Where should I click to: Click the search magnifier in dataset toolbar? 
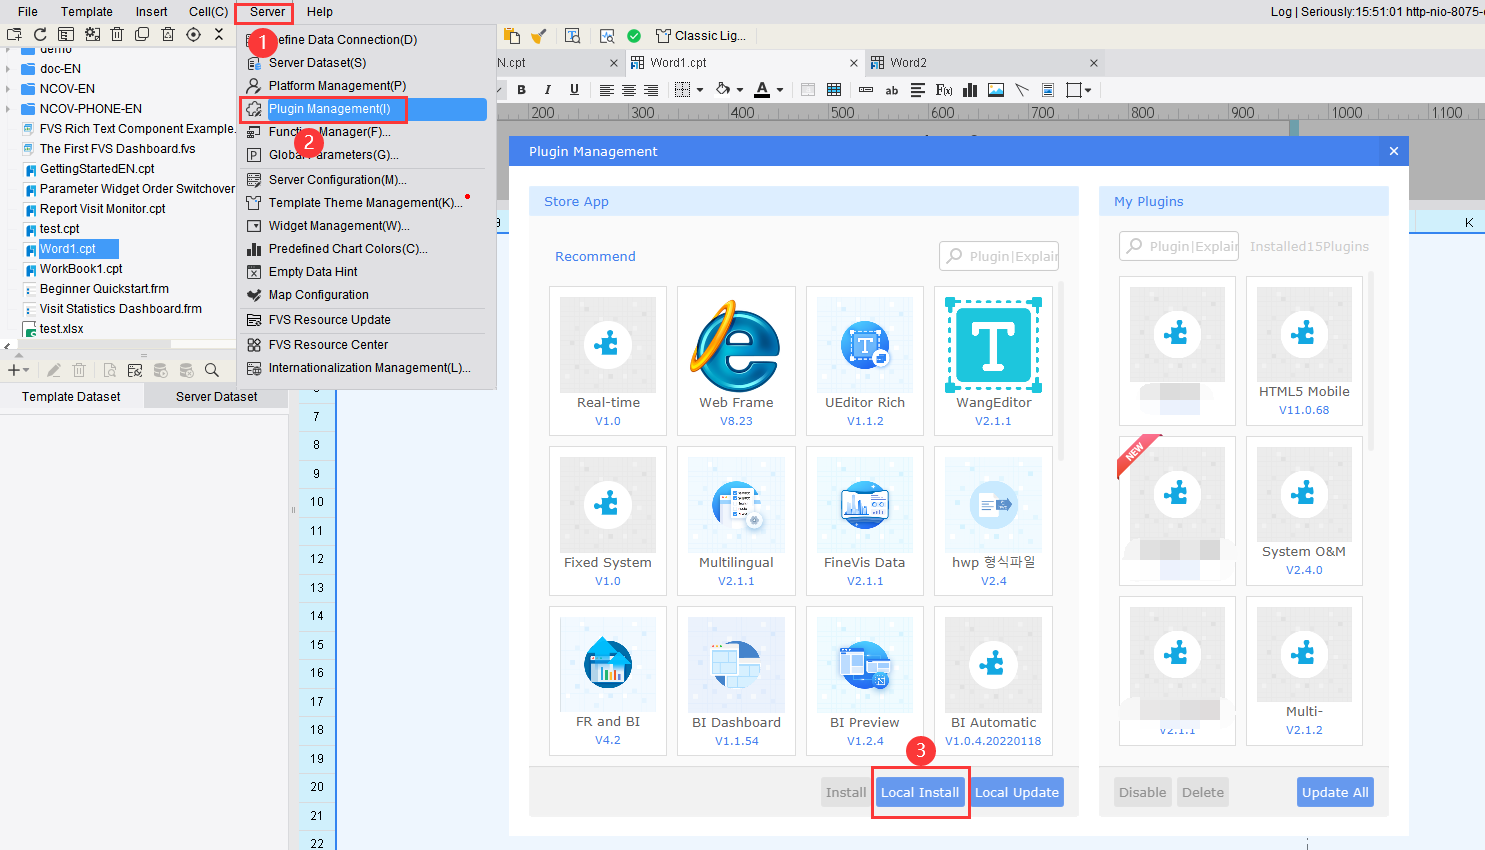click(x=212, y=370)
